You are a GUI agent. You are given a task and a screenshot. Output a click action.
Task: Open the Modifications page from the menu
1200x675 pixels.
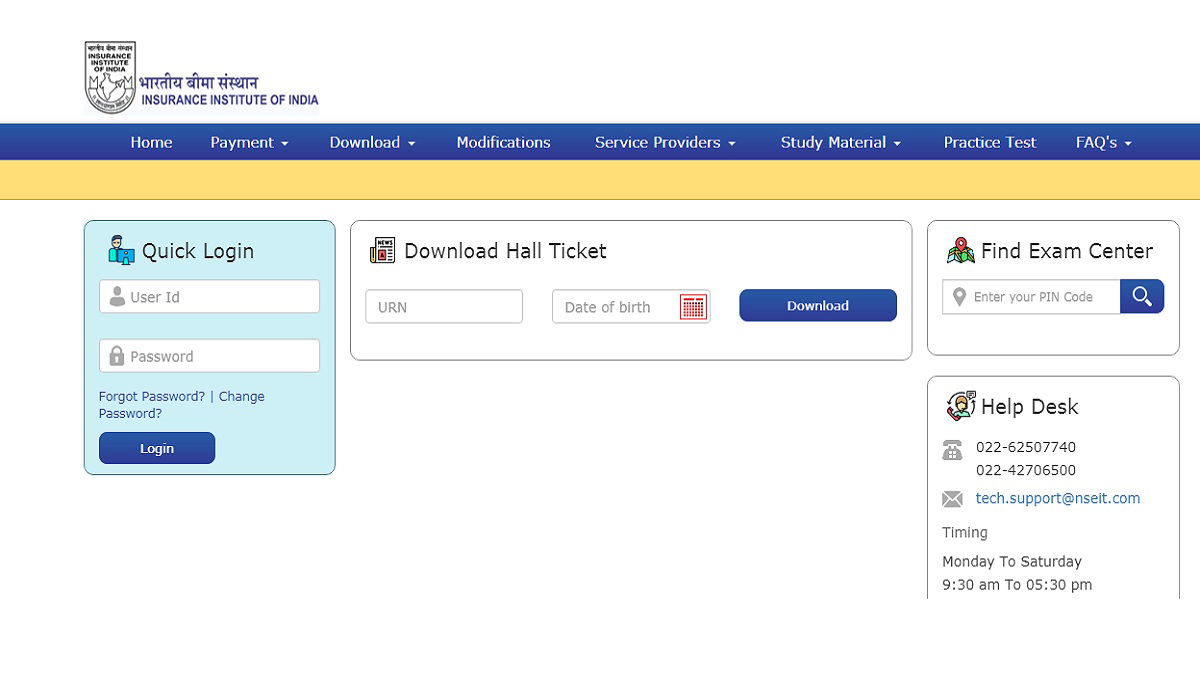pyautogui.click(x=503, y=142)
